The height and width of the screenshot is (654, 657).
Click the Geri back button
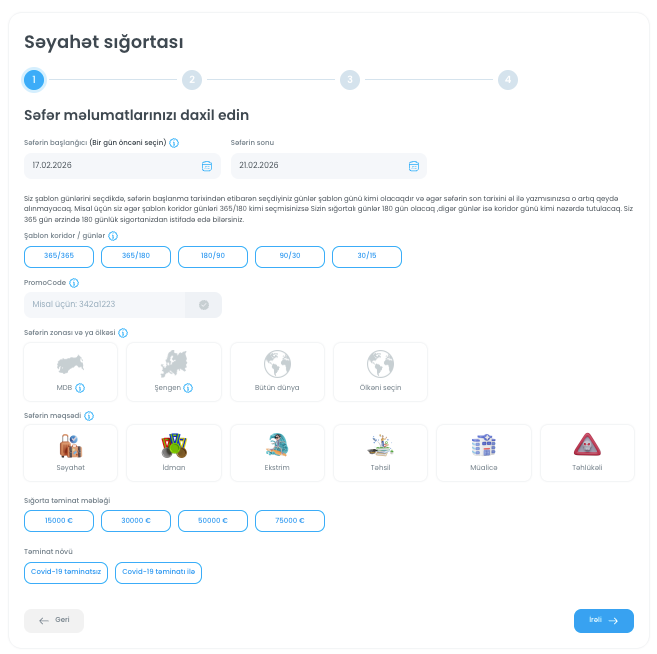click(54, 621)
